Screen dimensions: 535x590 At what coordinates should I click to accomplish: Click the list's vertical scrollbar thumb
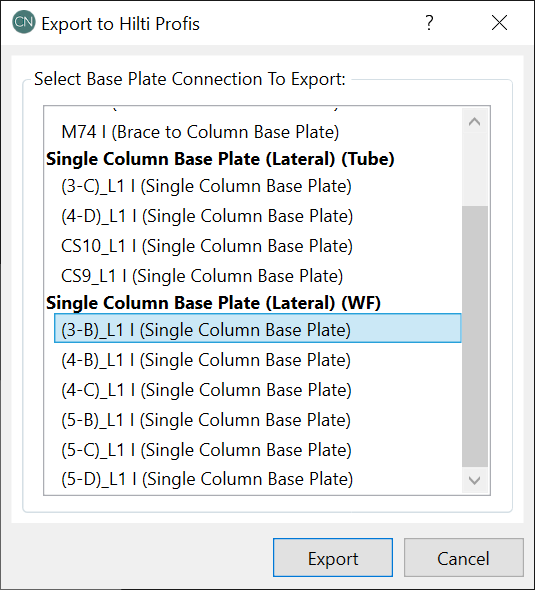point(475,336)
